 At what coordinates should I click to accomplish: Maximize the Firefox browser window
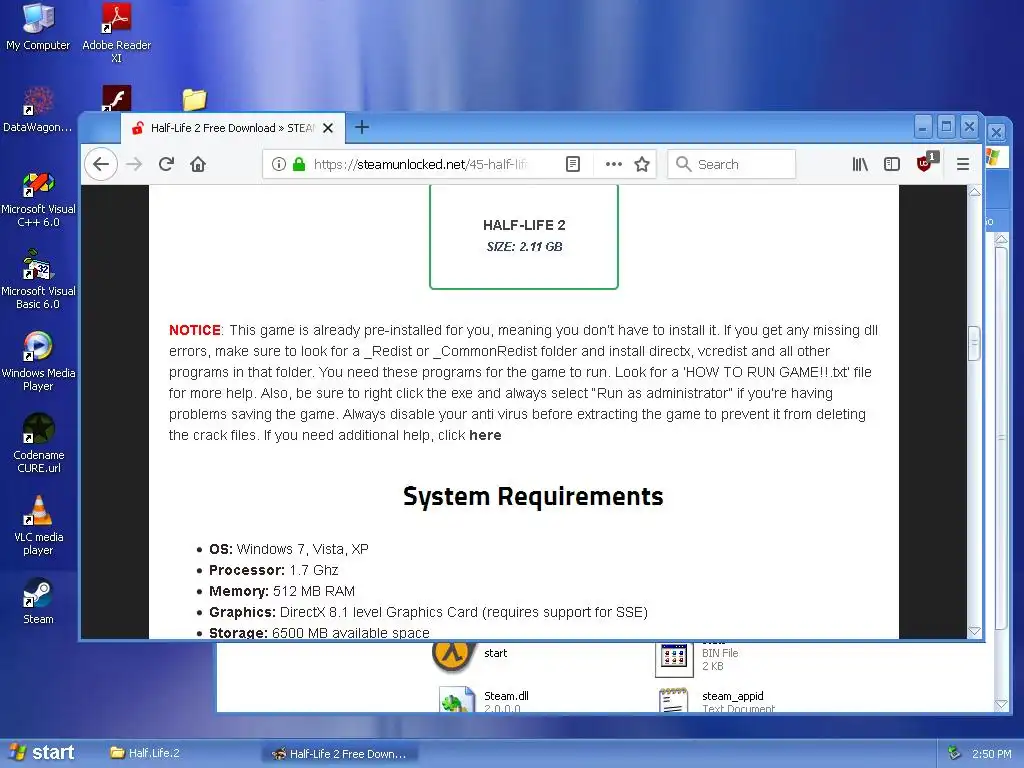(946, 127)
